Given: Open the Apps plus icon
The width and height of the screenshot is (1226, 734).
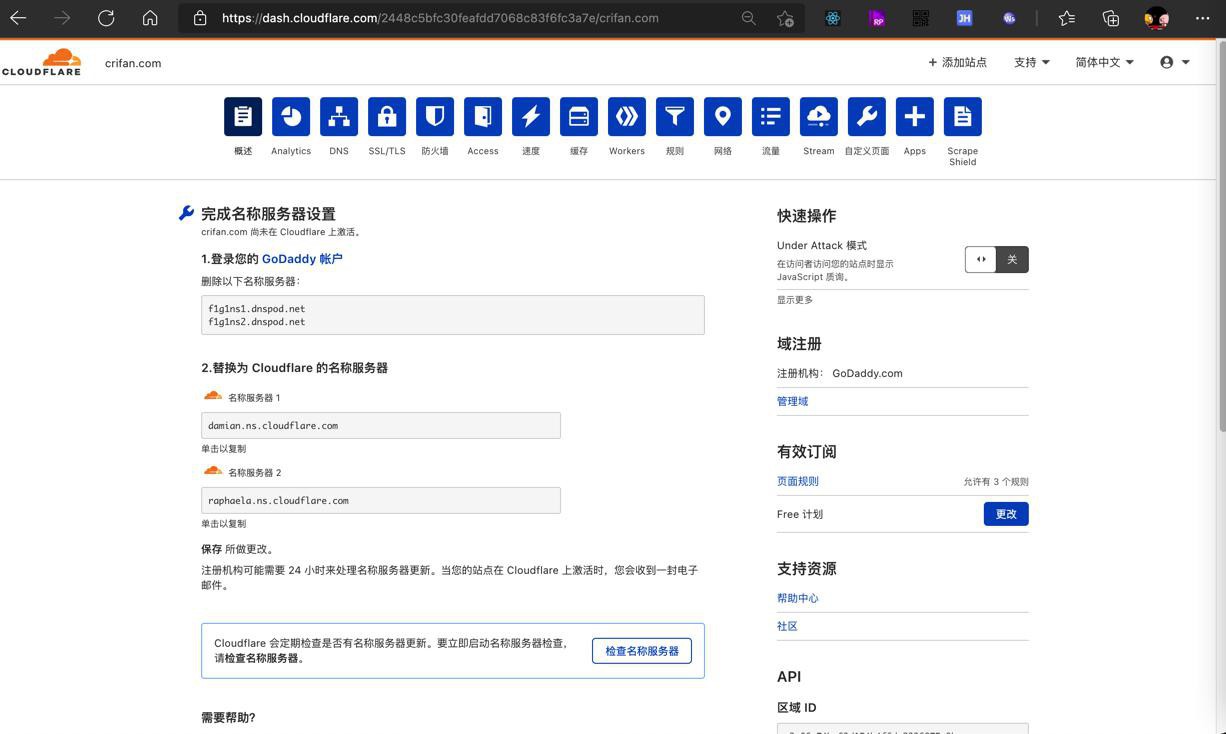Looking at the screenshot, I should pos(915,116).
